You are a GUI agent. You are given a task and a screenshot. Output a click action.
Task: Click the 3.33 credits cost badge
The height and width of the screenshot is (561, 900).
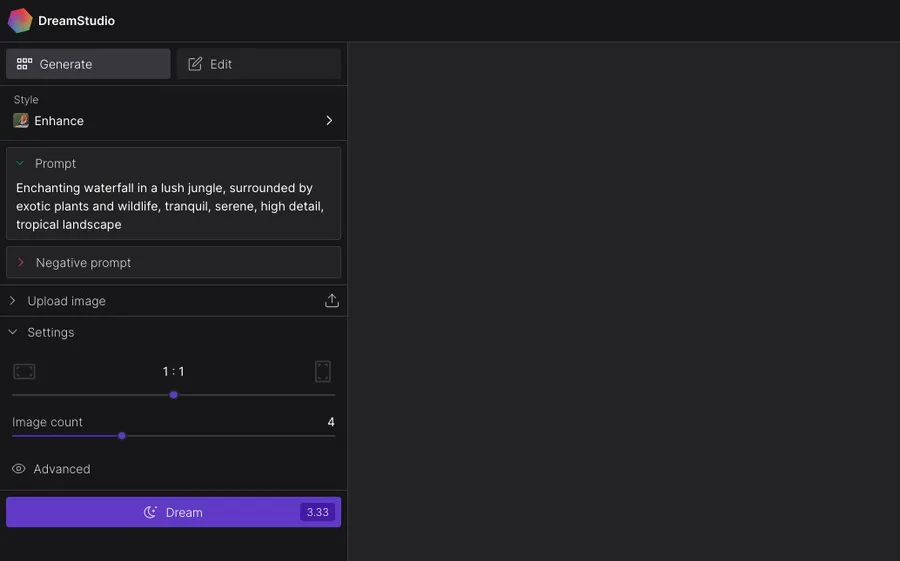click(x=317, y=512)
